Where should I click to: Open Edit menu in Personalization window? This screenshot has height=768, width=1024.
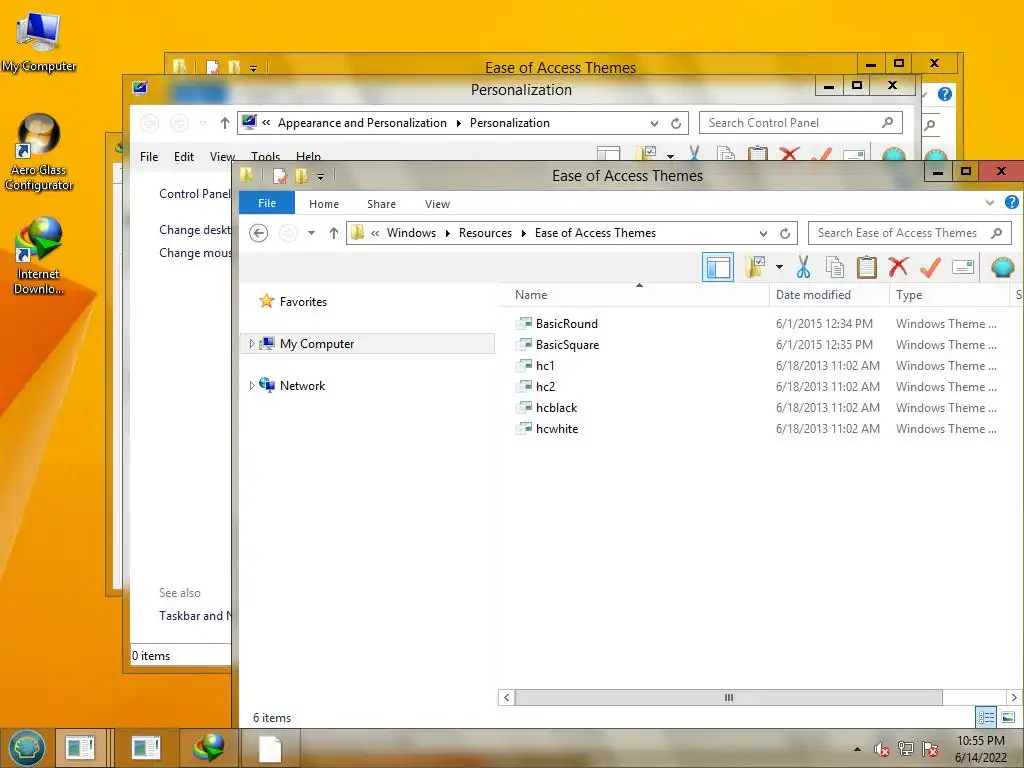[x=184, y=157]
